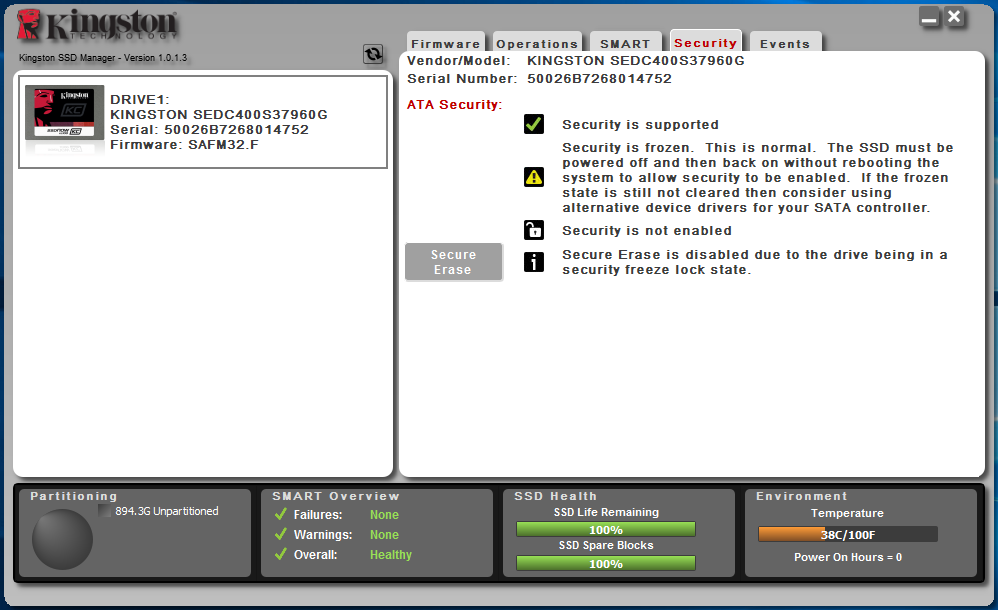Click checkmark next to Overall

click(x=281, y=554)
